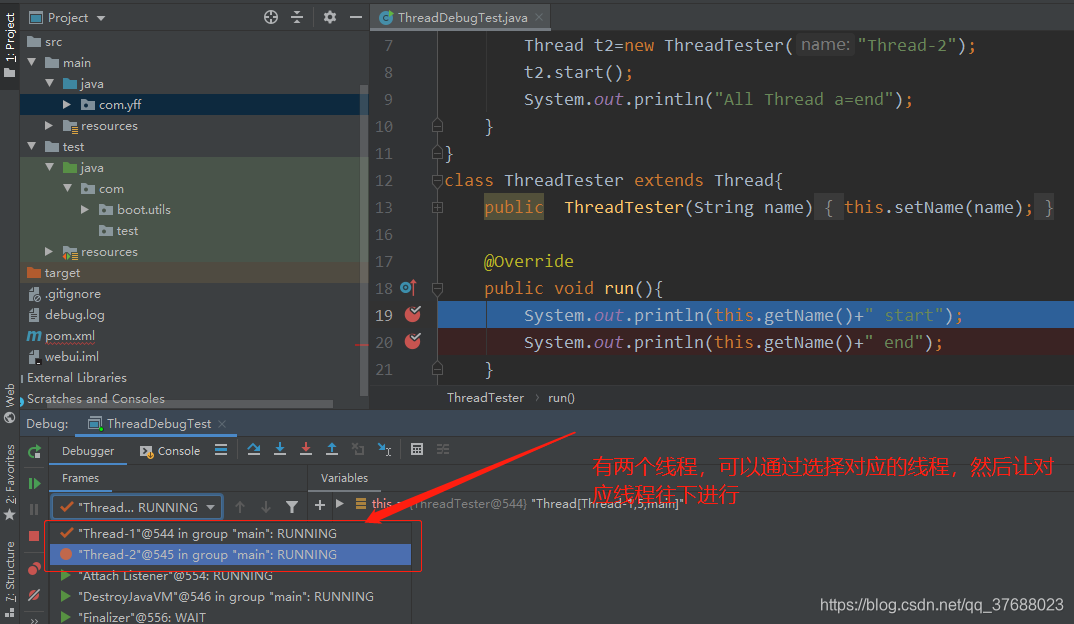Select Attach Listener@554 thread

click(x=231, y=575)
